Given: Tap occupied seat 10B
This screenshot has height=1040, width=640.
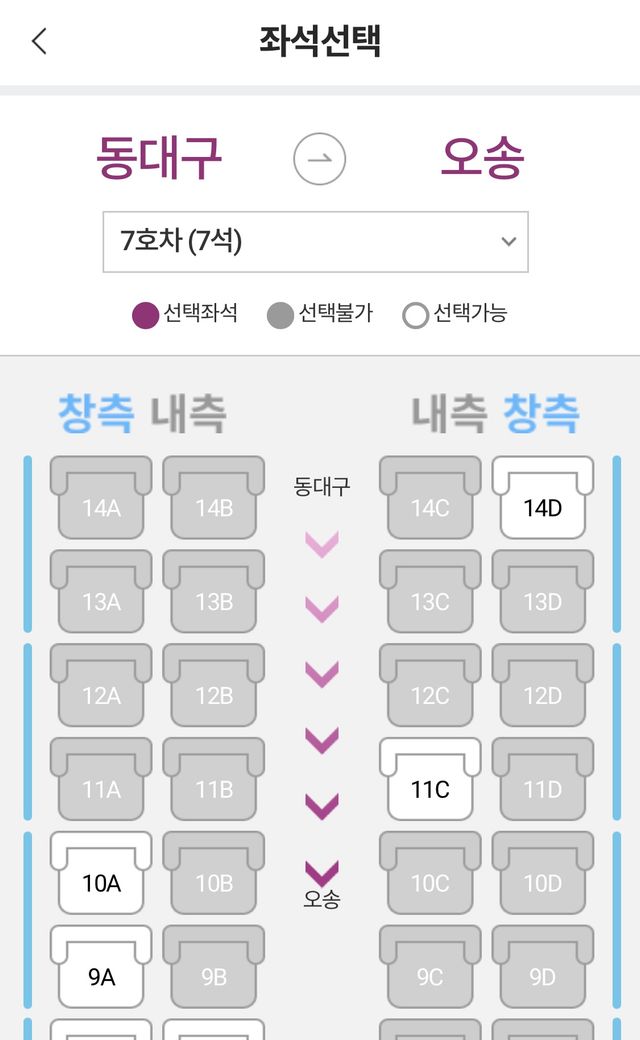Looking at the screenshot, I should click(x=214, y=875).
